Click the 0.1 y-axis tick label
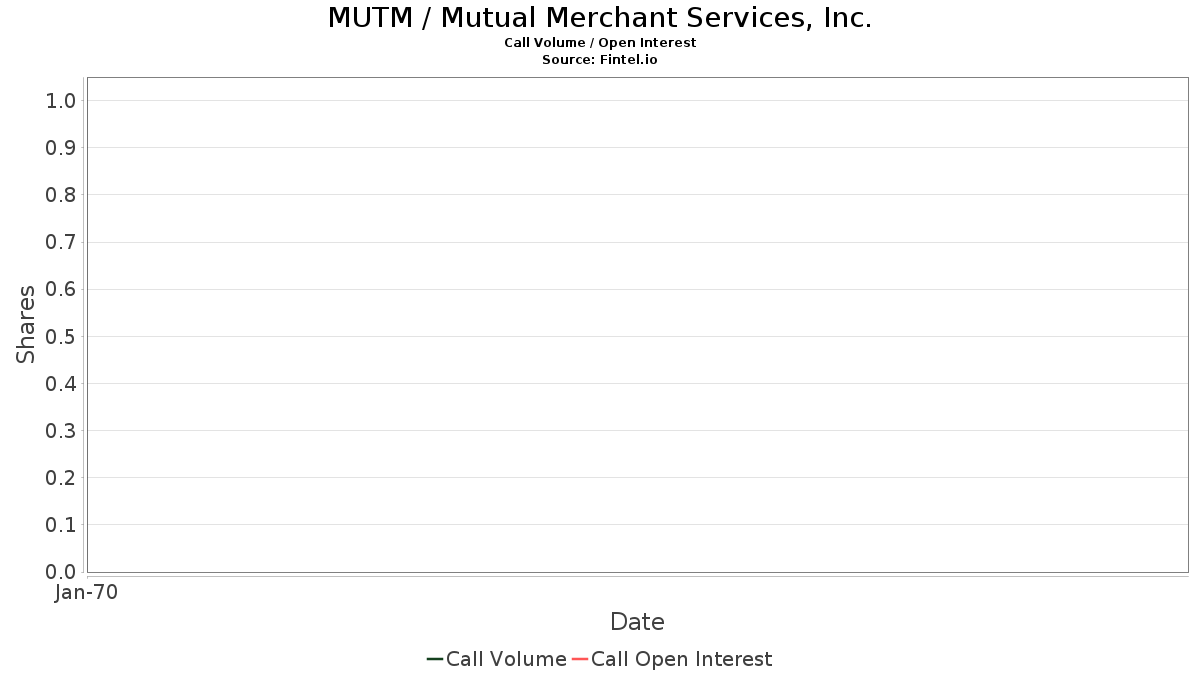 (61, 525)
